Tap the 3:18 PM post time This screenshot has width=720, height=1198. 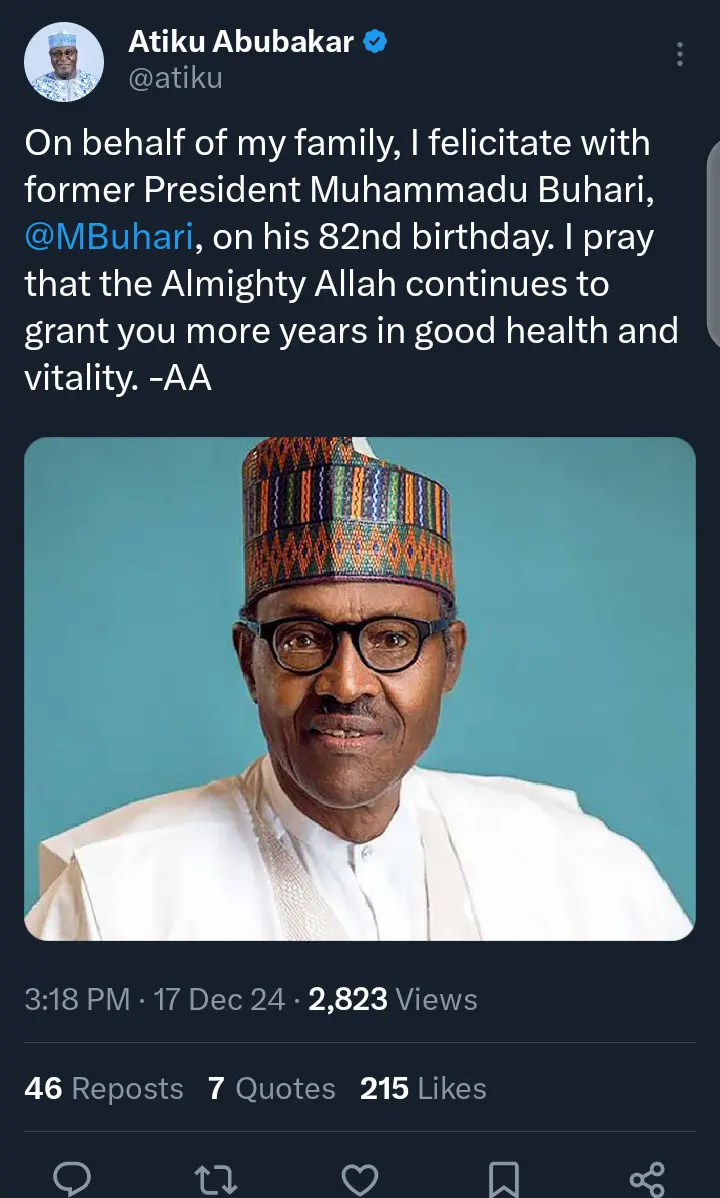(77, 999)
